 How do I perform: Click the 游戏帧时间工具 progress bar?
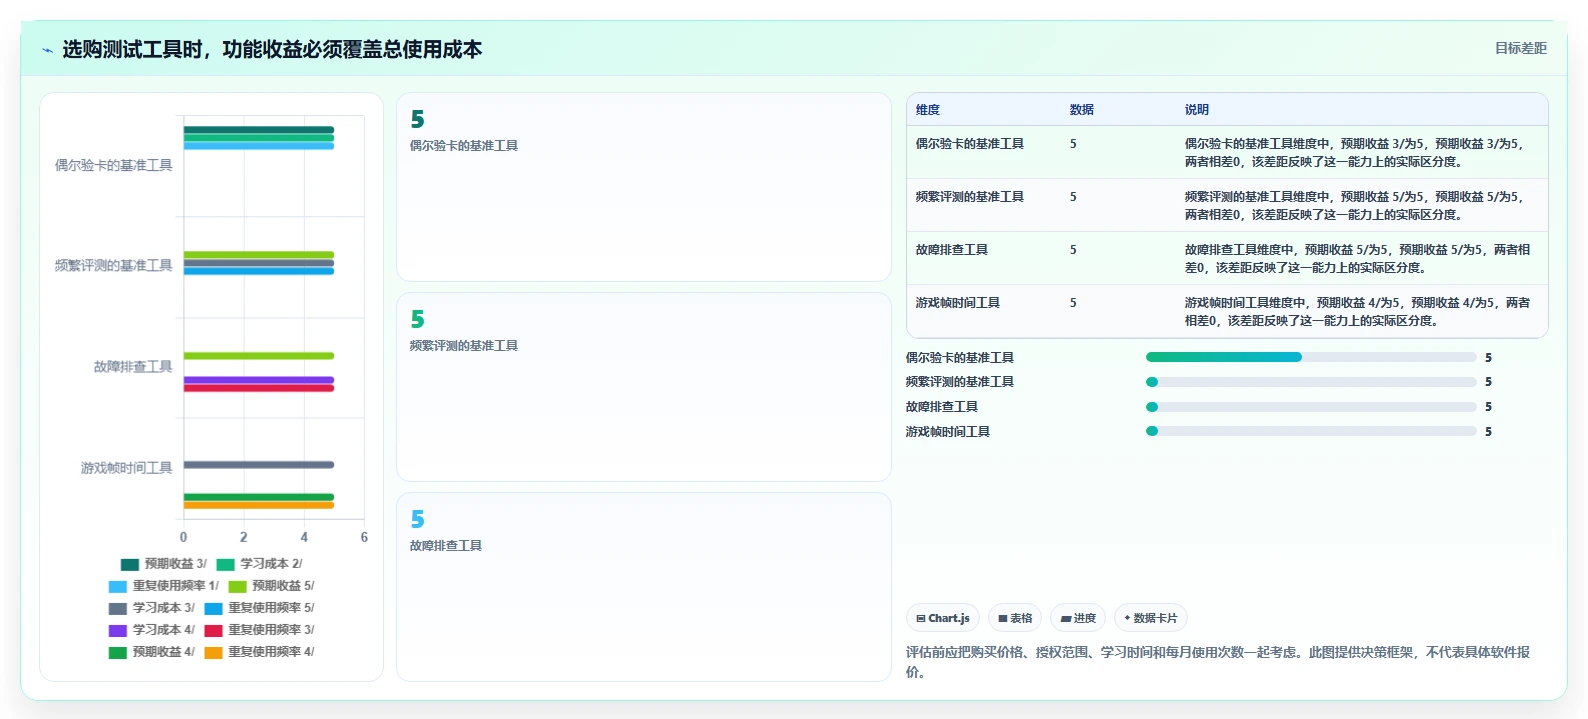click(x=1311, y=431)
